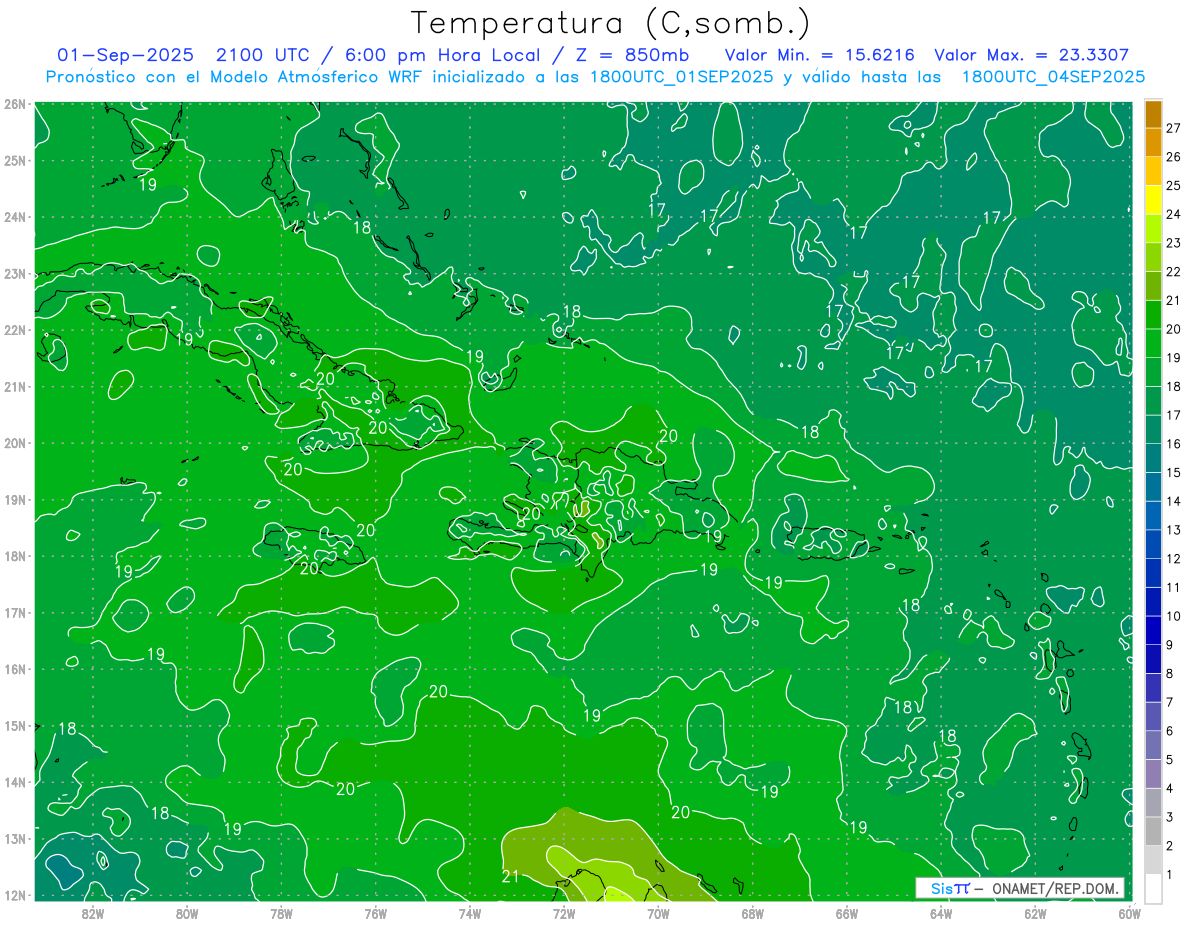Image resolution: width=1200 pixels, height=927 pixels.
Task: Click the '76W' longitude axis label
Action: click(x=375, y=913)
